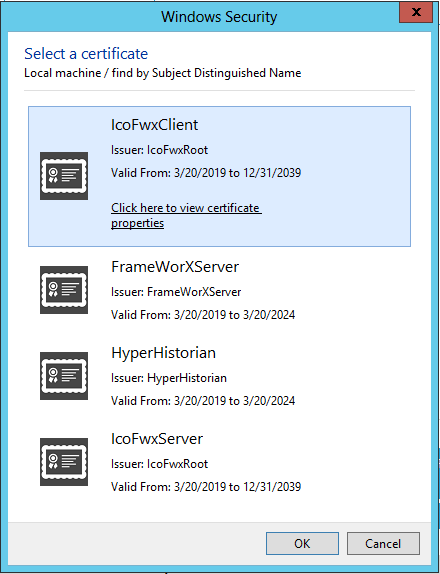Click the FrameWorXServer certificate icon

(64, 290)
